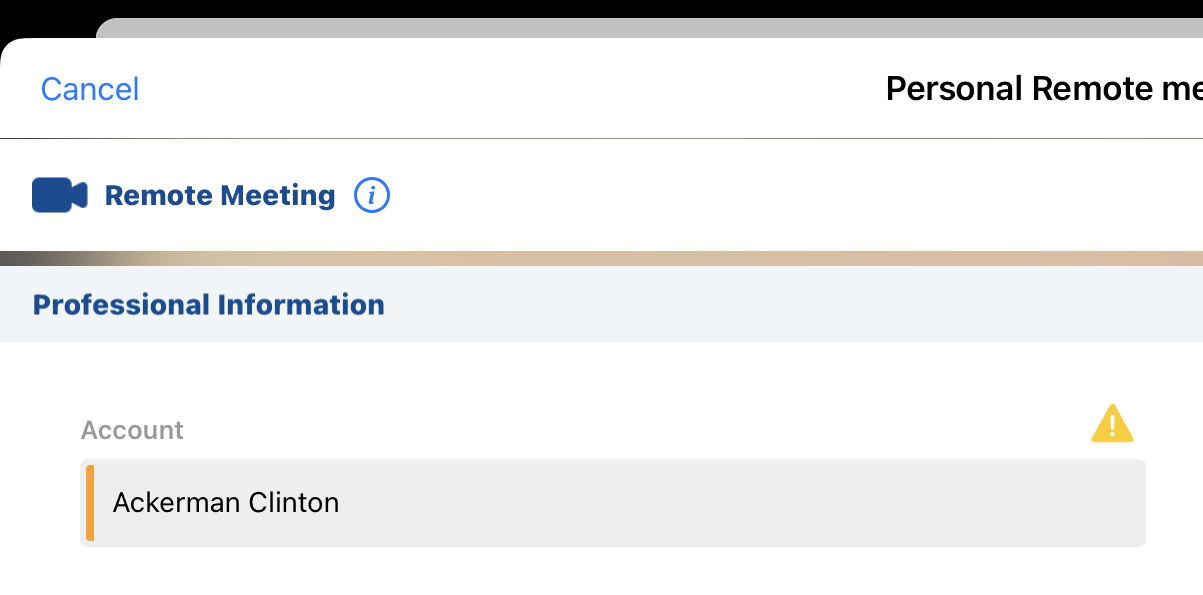Image resolution: width=1203 pixels, height=595 pixels.
Task: Click the yellow warning triangle icon
Action: [1112, 424]
